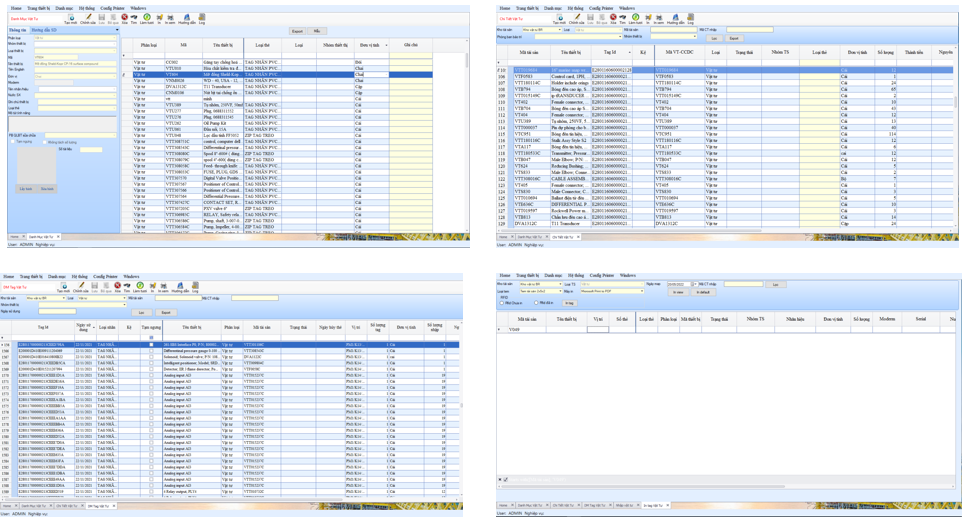Click Tìm search icon in DM Tag Vật Tư toolbar

coord(128,286)
